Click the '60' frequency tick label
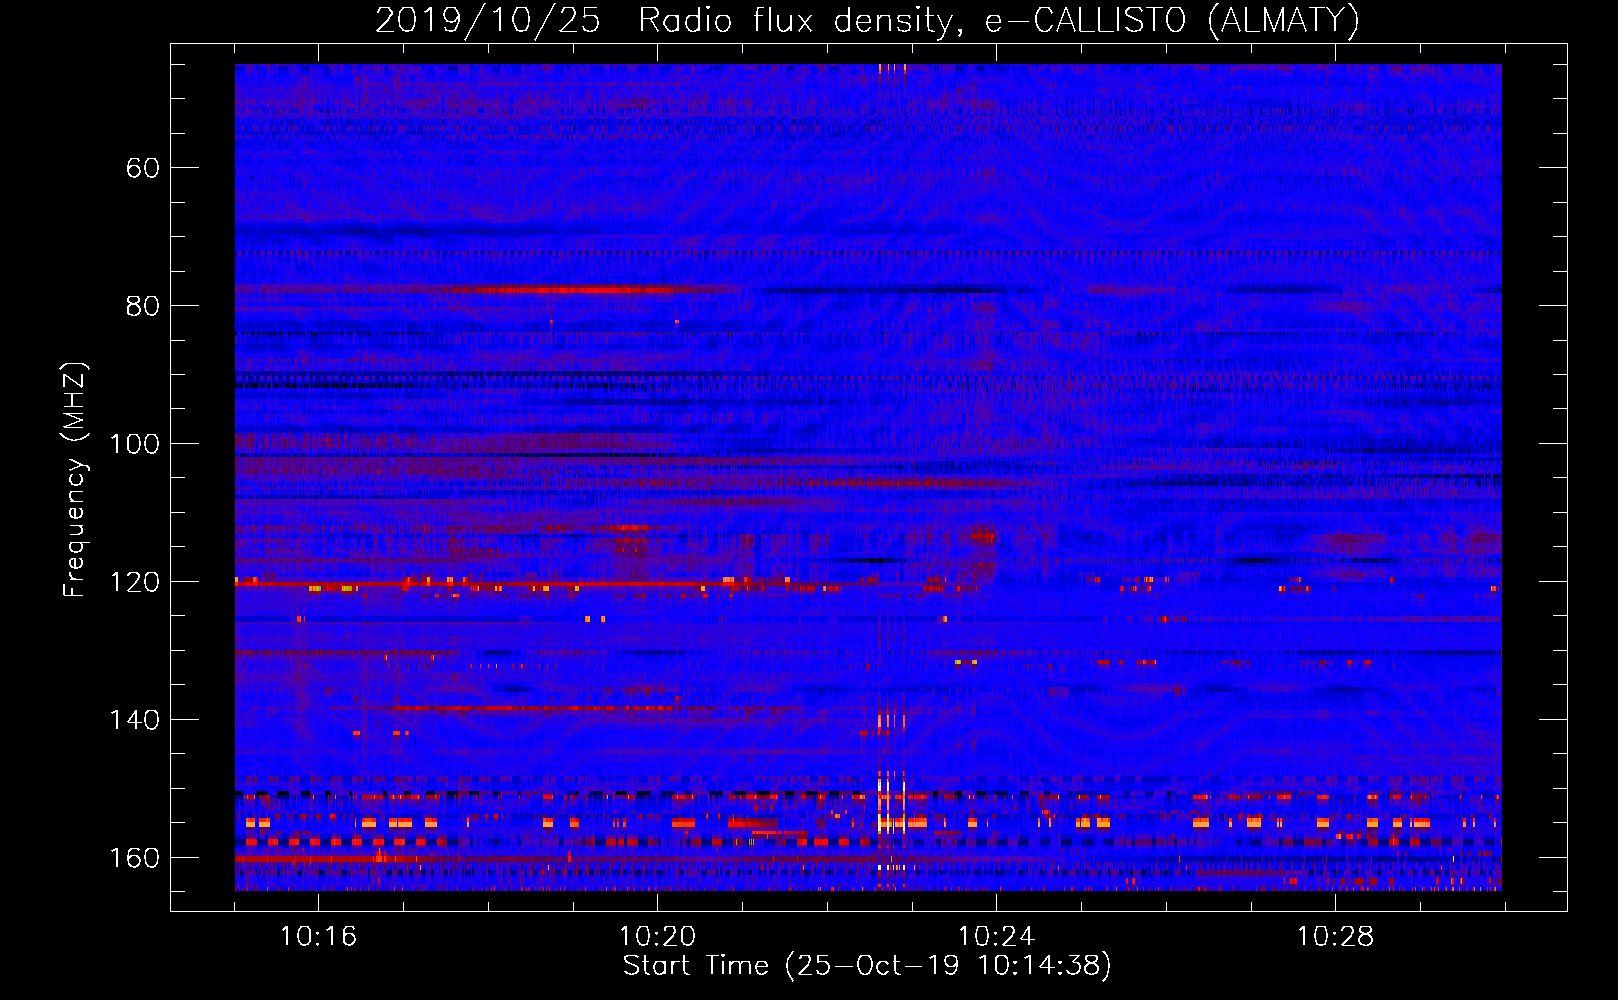 (x=143, y=168)
